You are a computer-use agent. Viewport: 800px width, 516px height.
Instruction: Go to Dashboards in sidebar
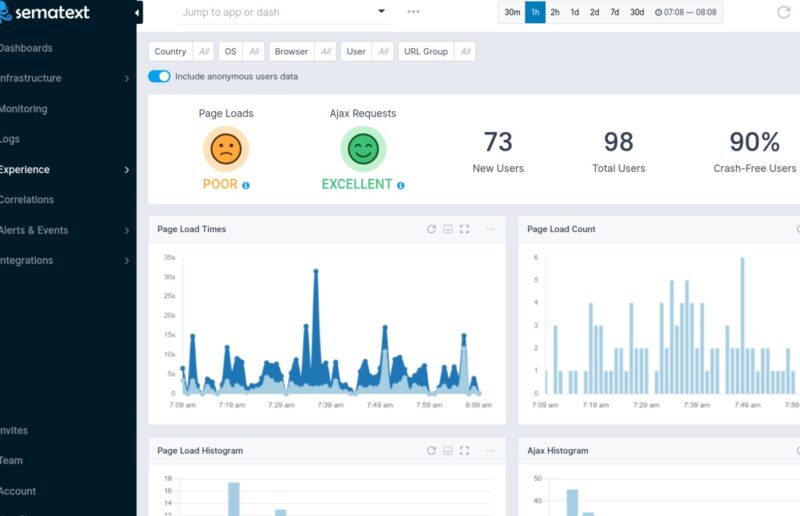click(26, 48)
